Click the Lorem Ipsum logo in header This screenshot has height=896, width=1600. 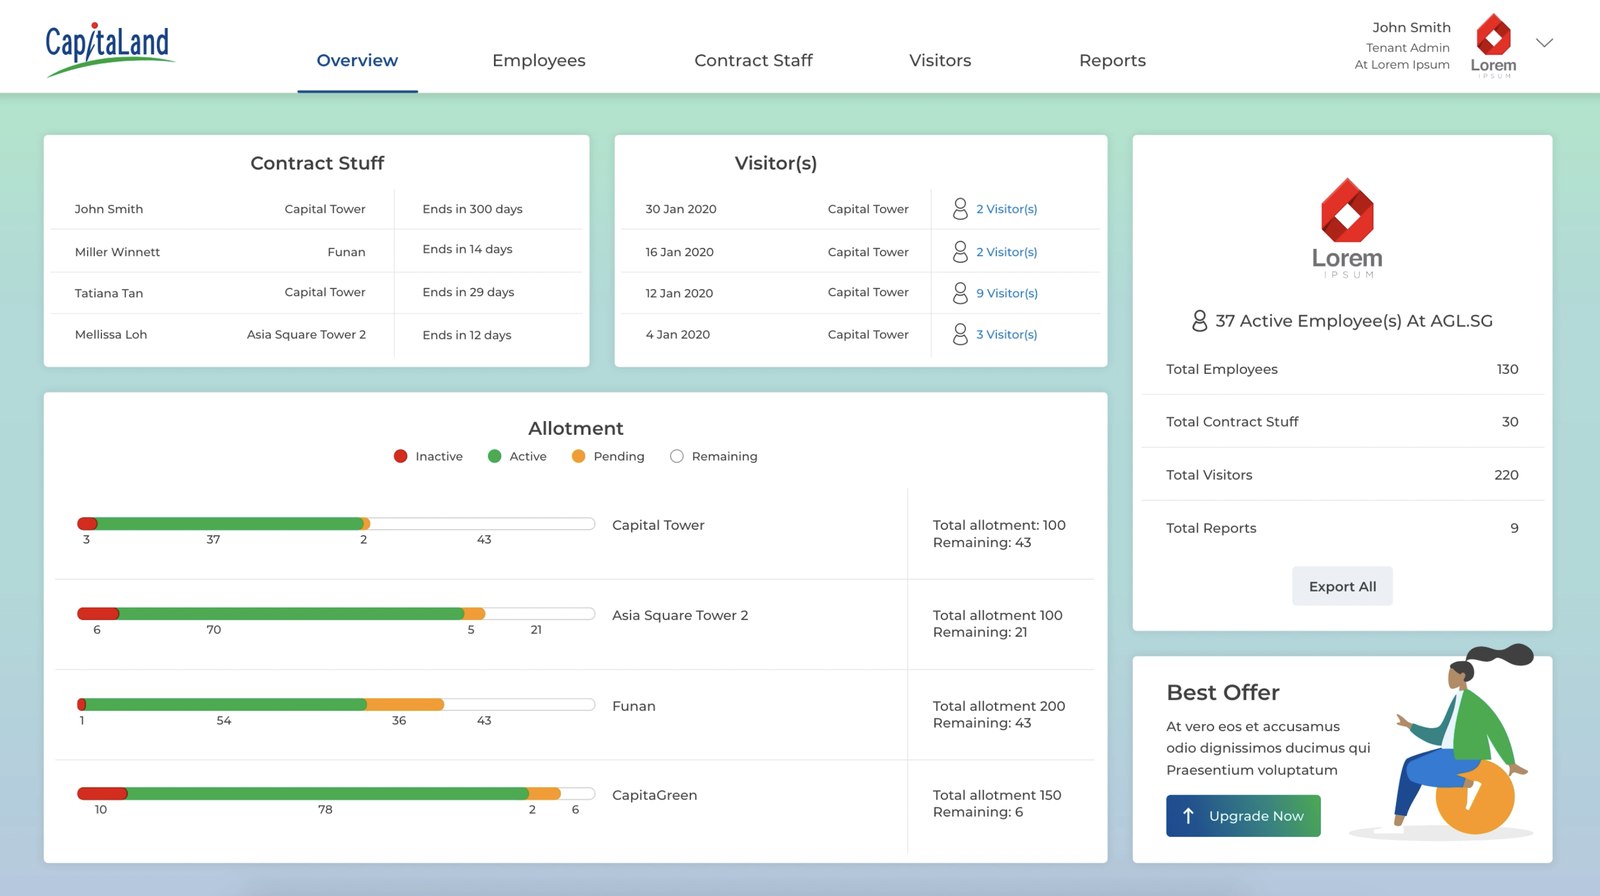(1493, 45)
